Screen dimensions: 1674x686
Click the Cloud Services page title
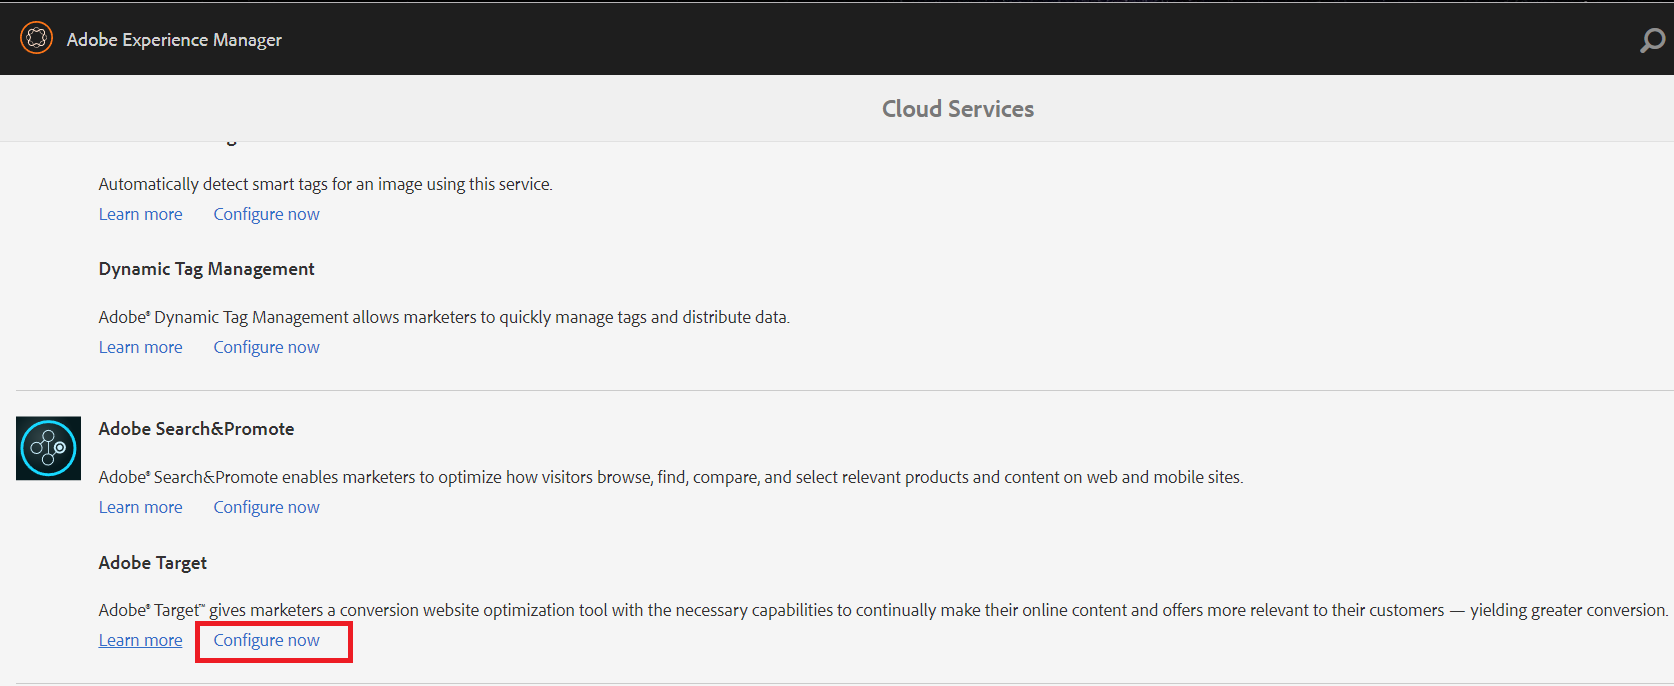[x=957, y=109]
